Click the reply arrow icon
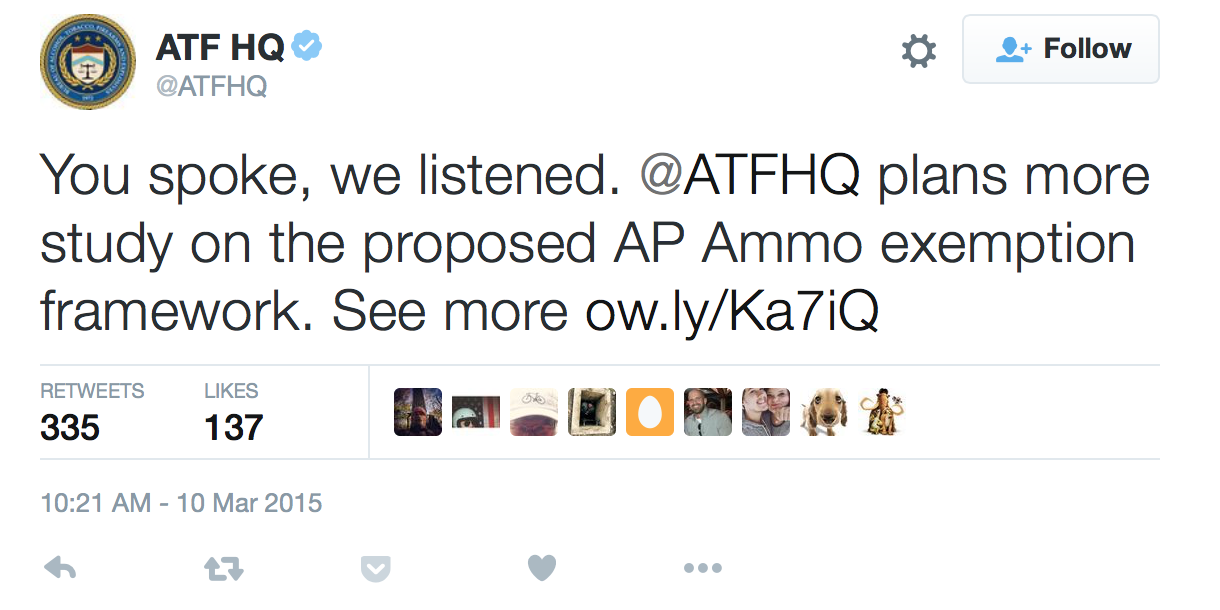The height and width of the screenshot is (610, 1220). click(x=60, y=567)
